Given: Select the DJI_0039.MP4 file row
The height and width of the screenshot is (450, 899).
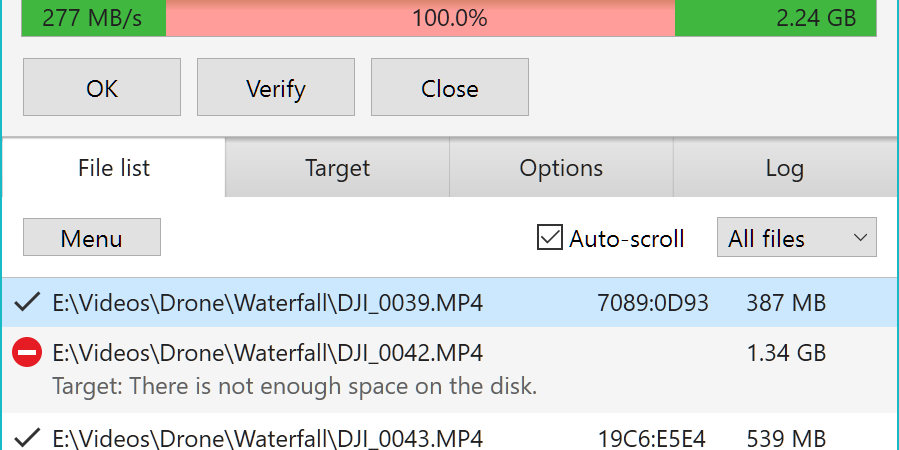Looking at the screenshot, I should pos(450,302).
